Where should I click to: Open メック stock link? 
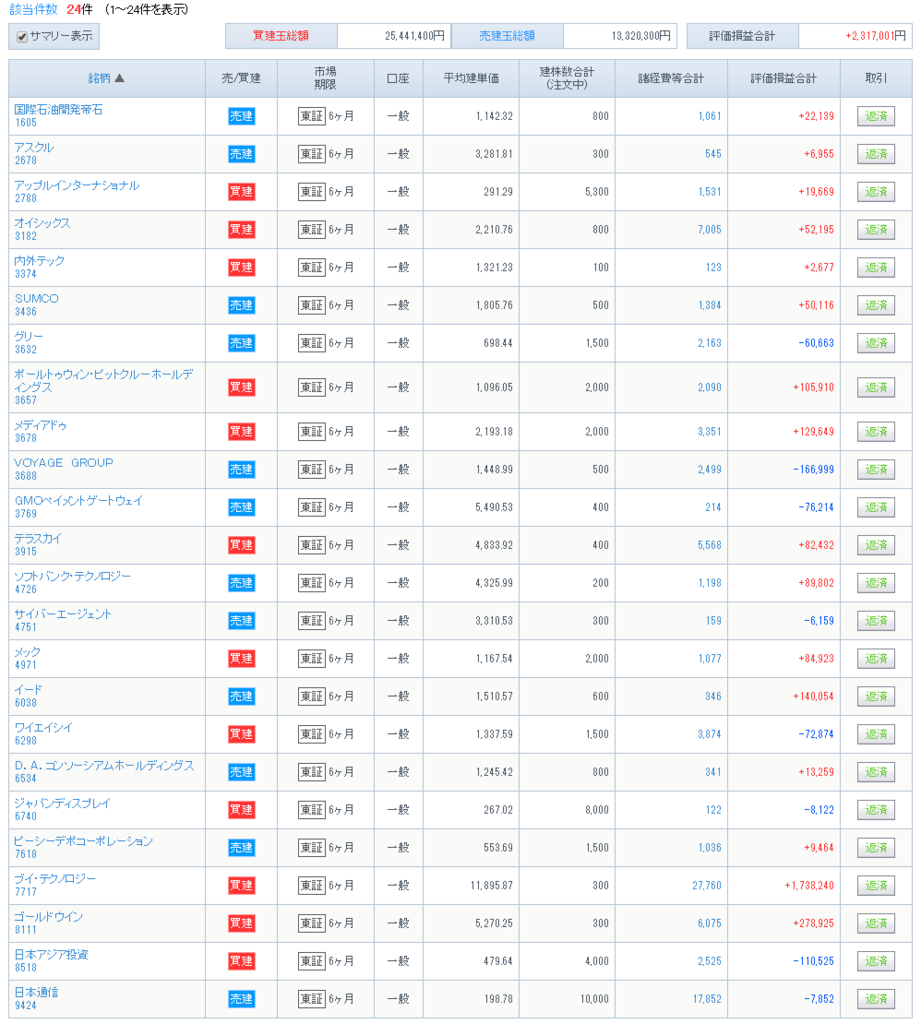(27, 652)
